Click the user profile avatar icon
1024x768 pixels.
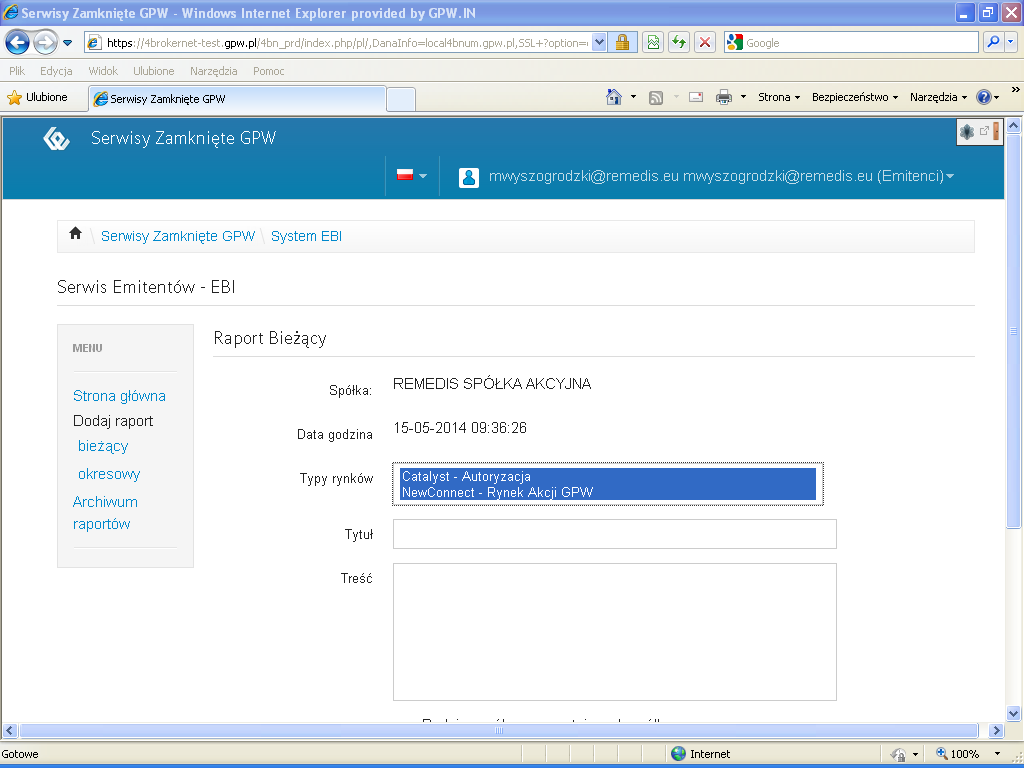[x=469, y=177]
